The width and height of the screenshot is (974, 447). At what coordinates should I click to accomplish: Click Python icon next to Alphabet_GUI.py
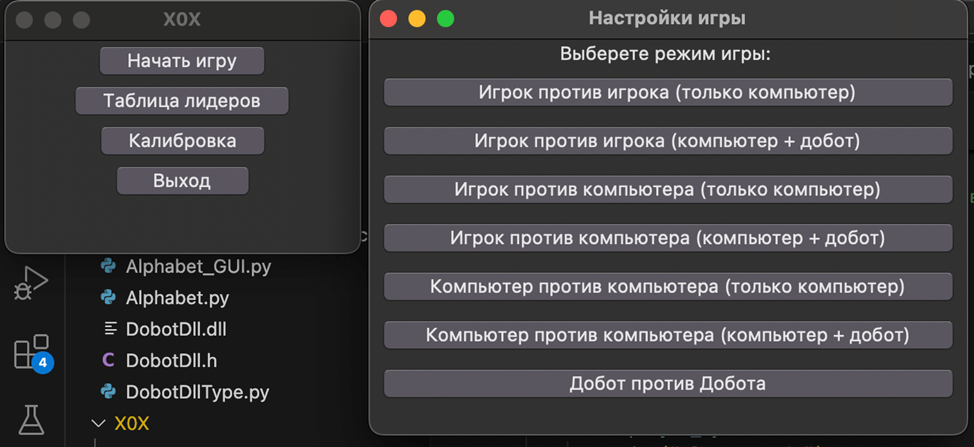point(109,266)
